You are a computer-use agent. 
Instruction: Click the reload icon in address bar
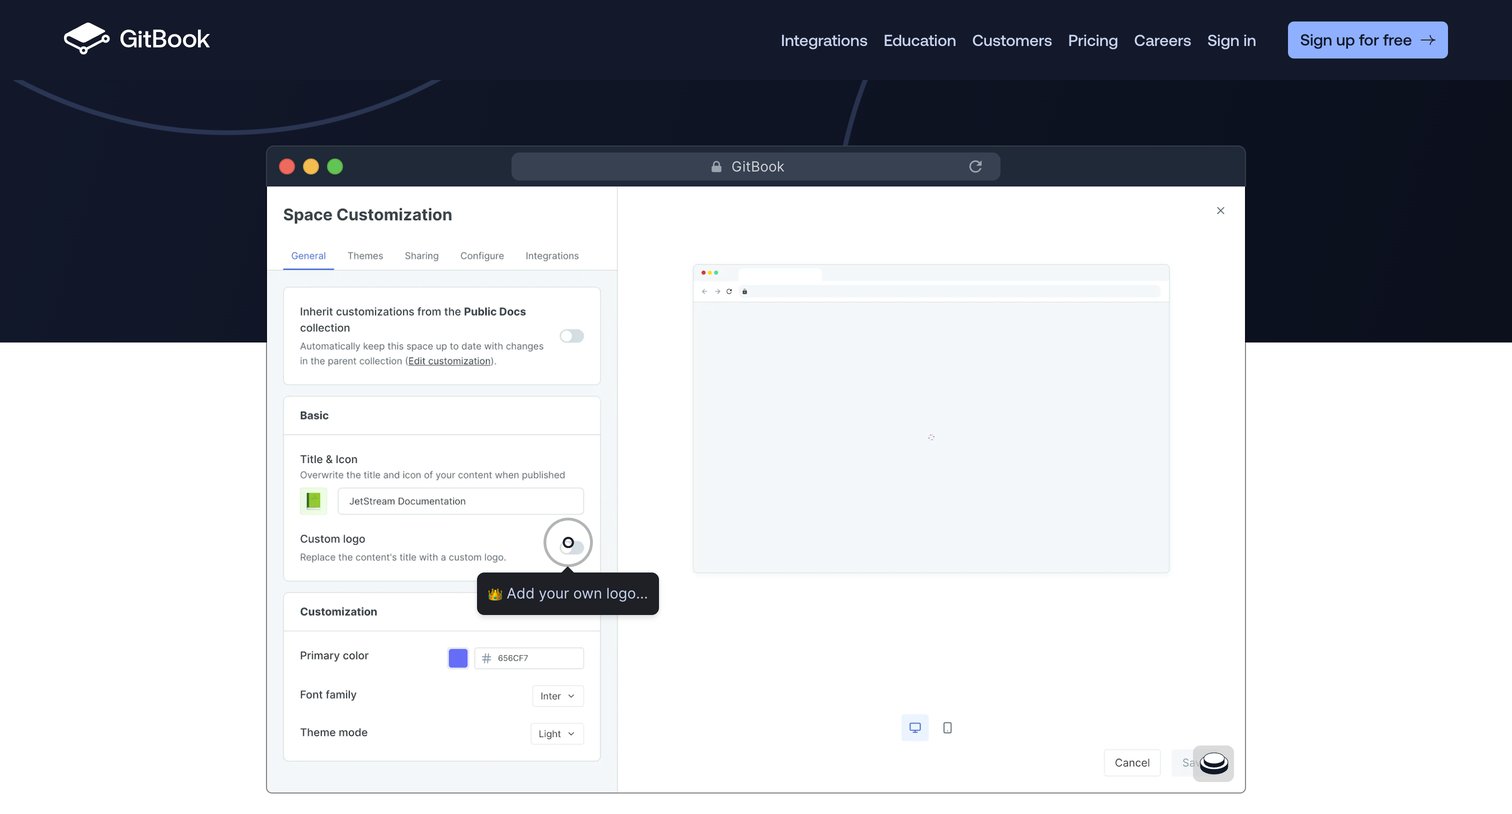tap(975, 166)
